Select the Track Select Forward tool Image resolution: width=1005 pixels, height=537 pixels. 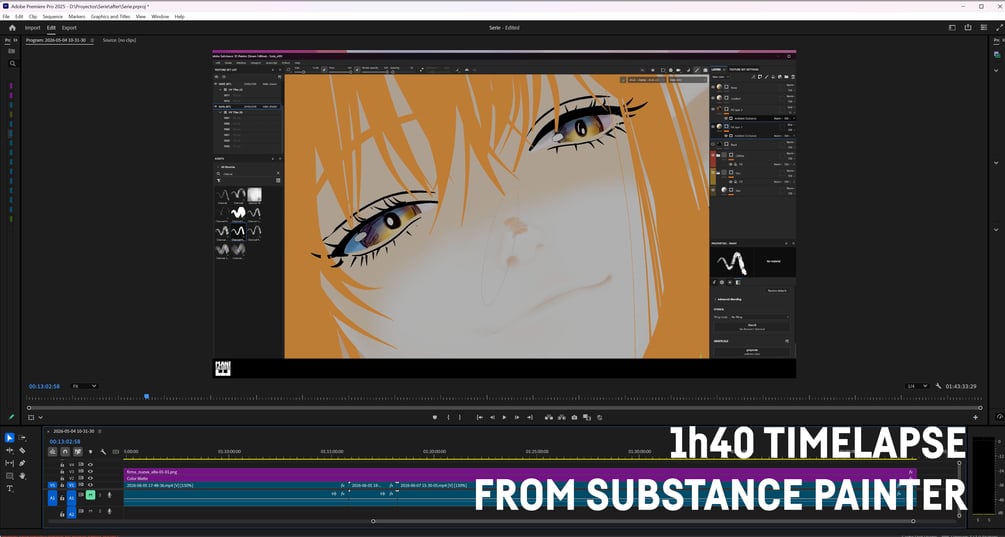click(22, 438)
